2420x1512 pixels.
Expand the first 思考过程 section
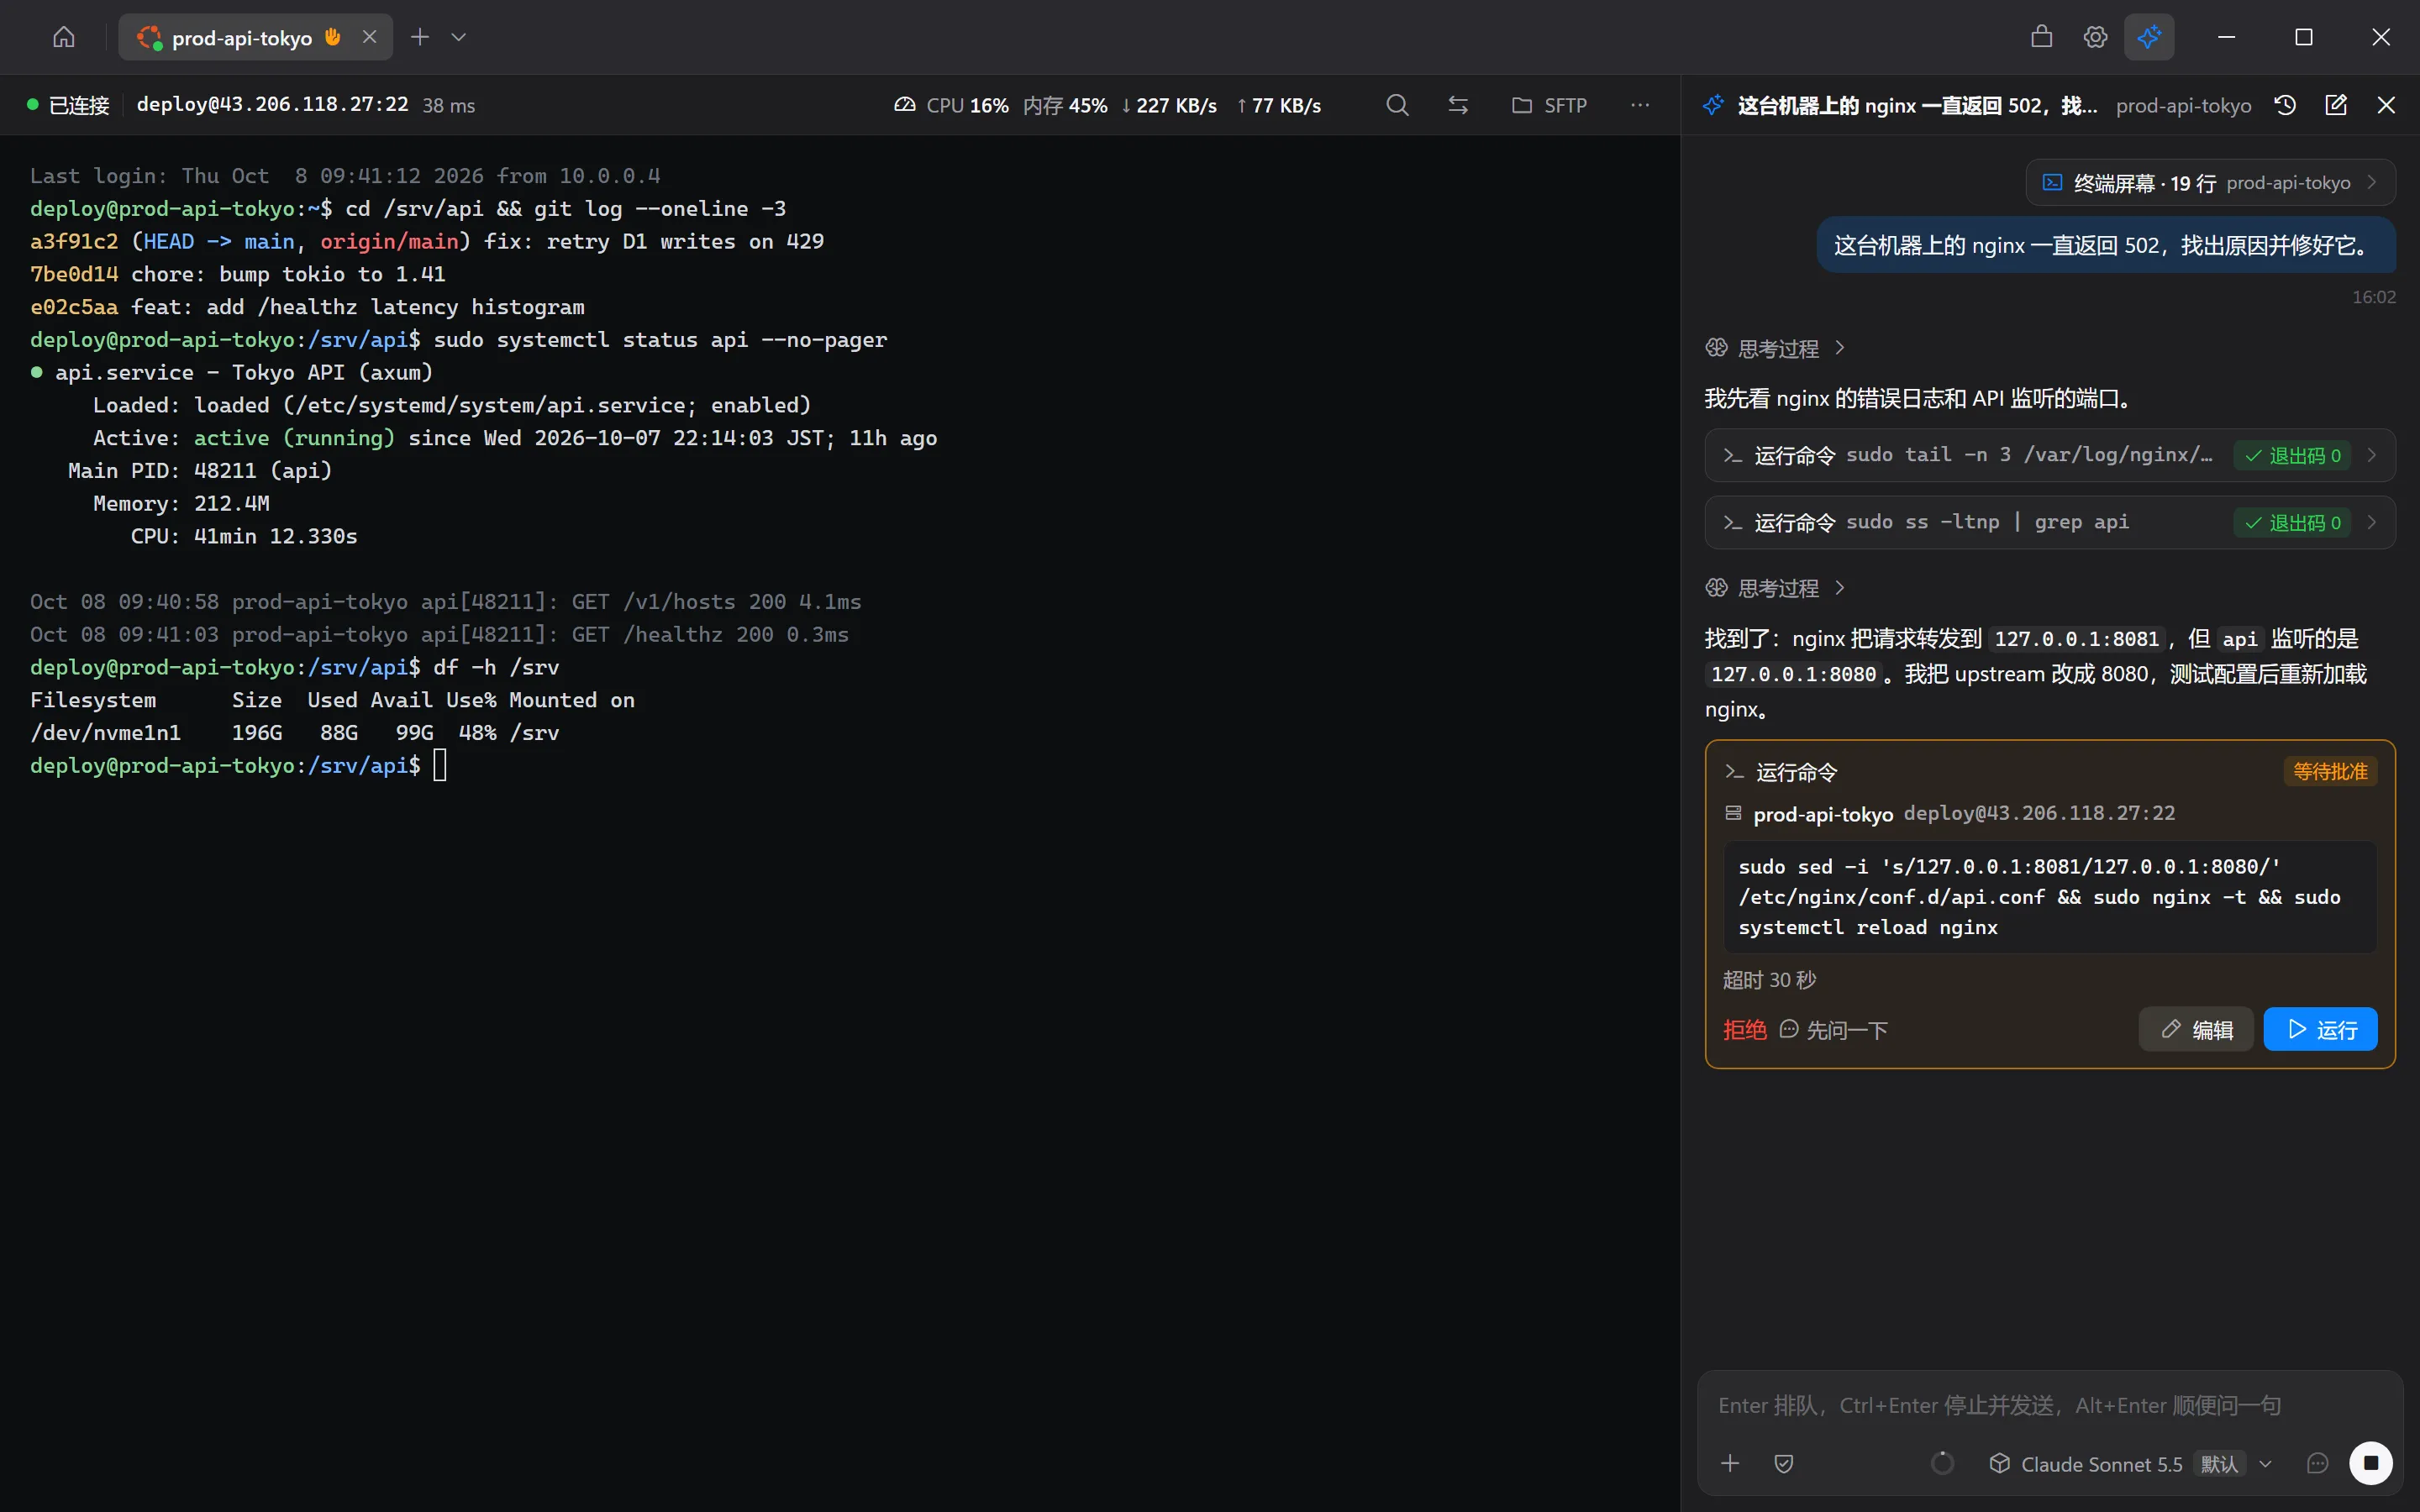1775,348
